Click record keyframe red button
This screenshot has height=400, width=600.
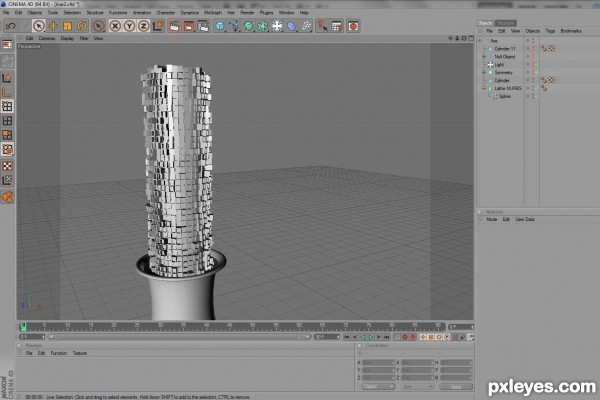404,337
